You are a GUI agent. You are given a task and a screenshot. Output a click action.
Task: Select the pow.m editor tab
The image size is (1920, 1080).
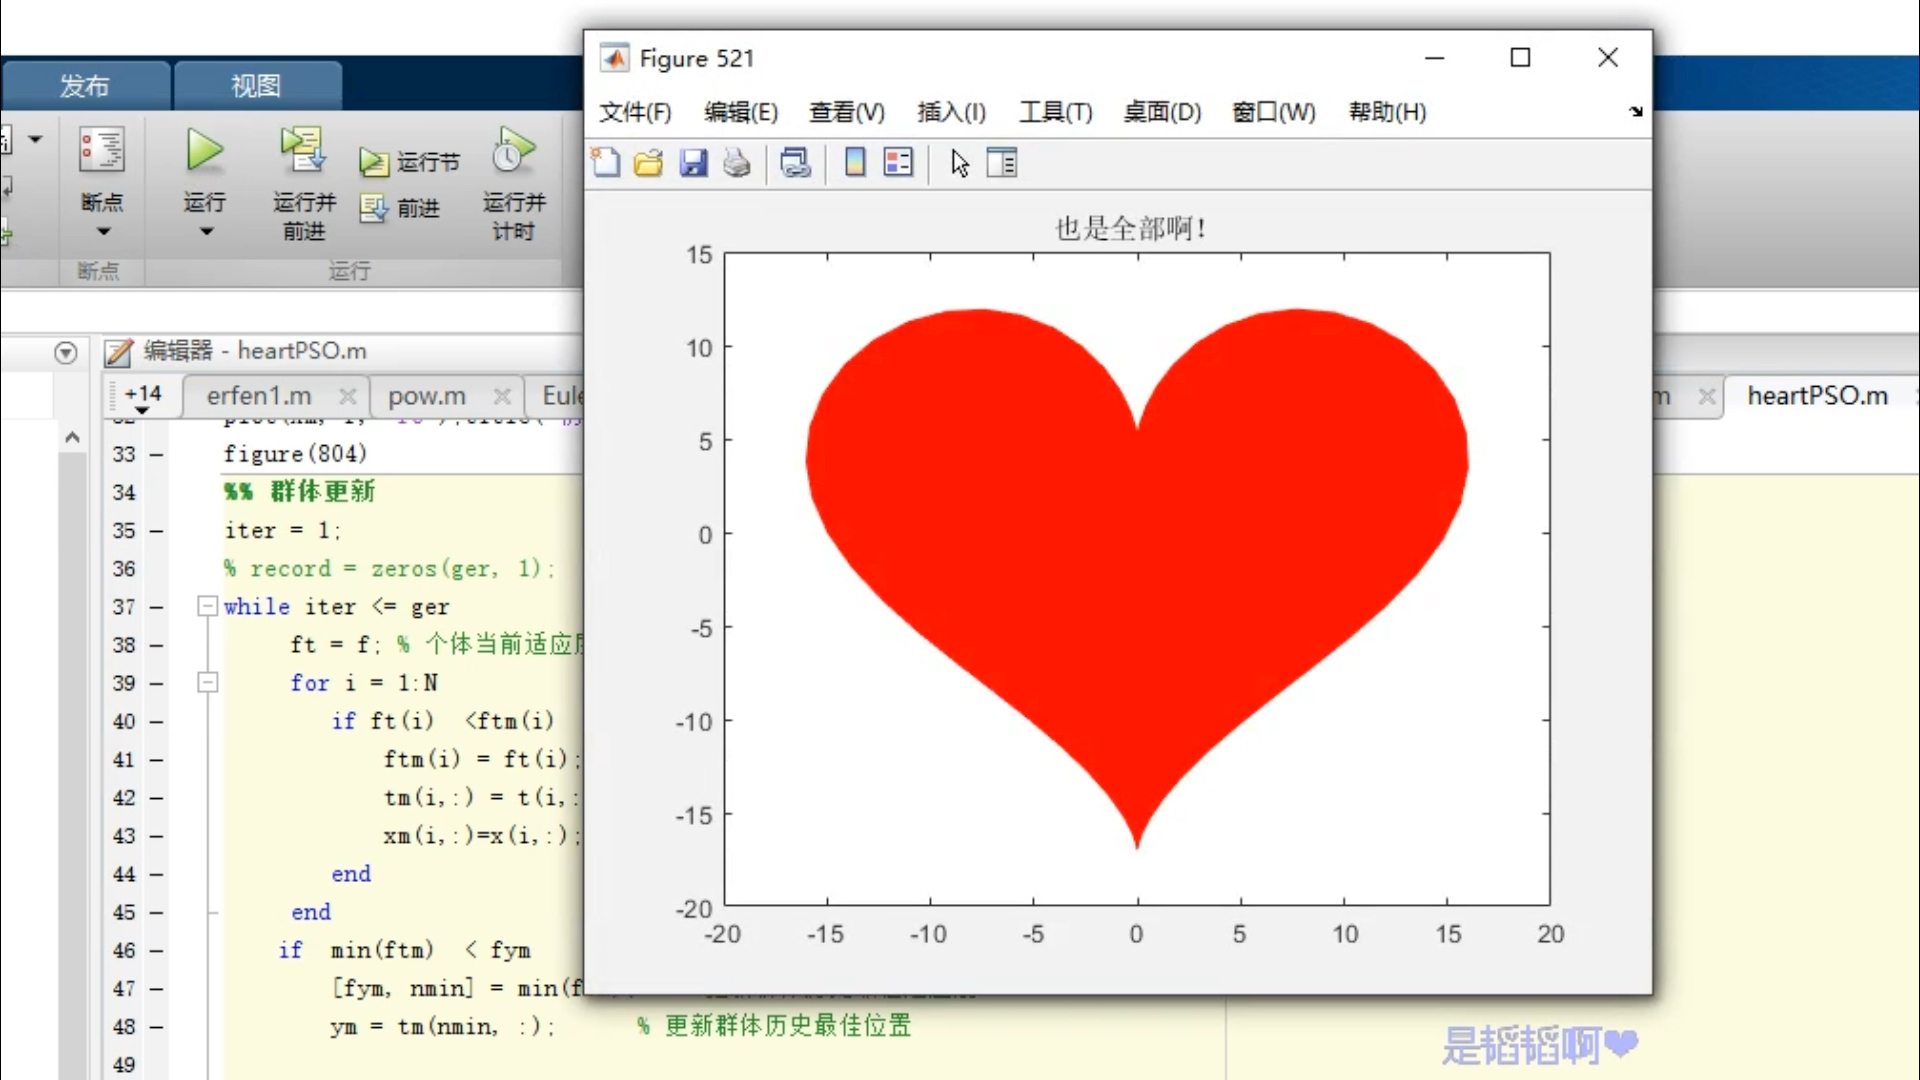pos(425,396)
